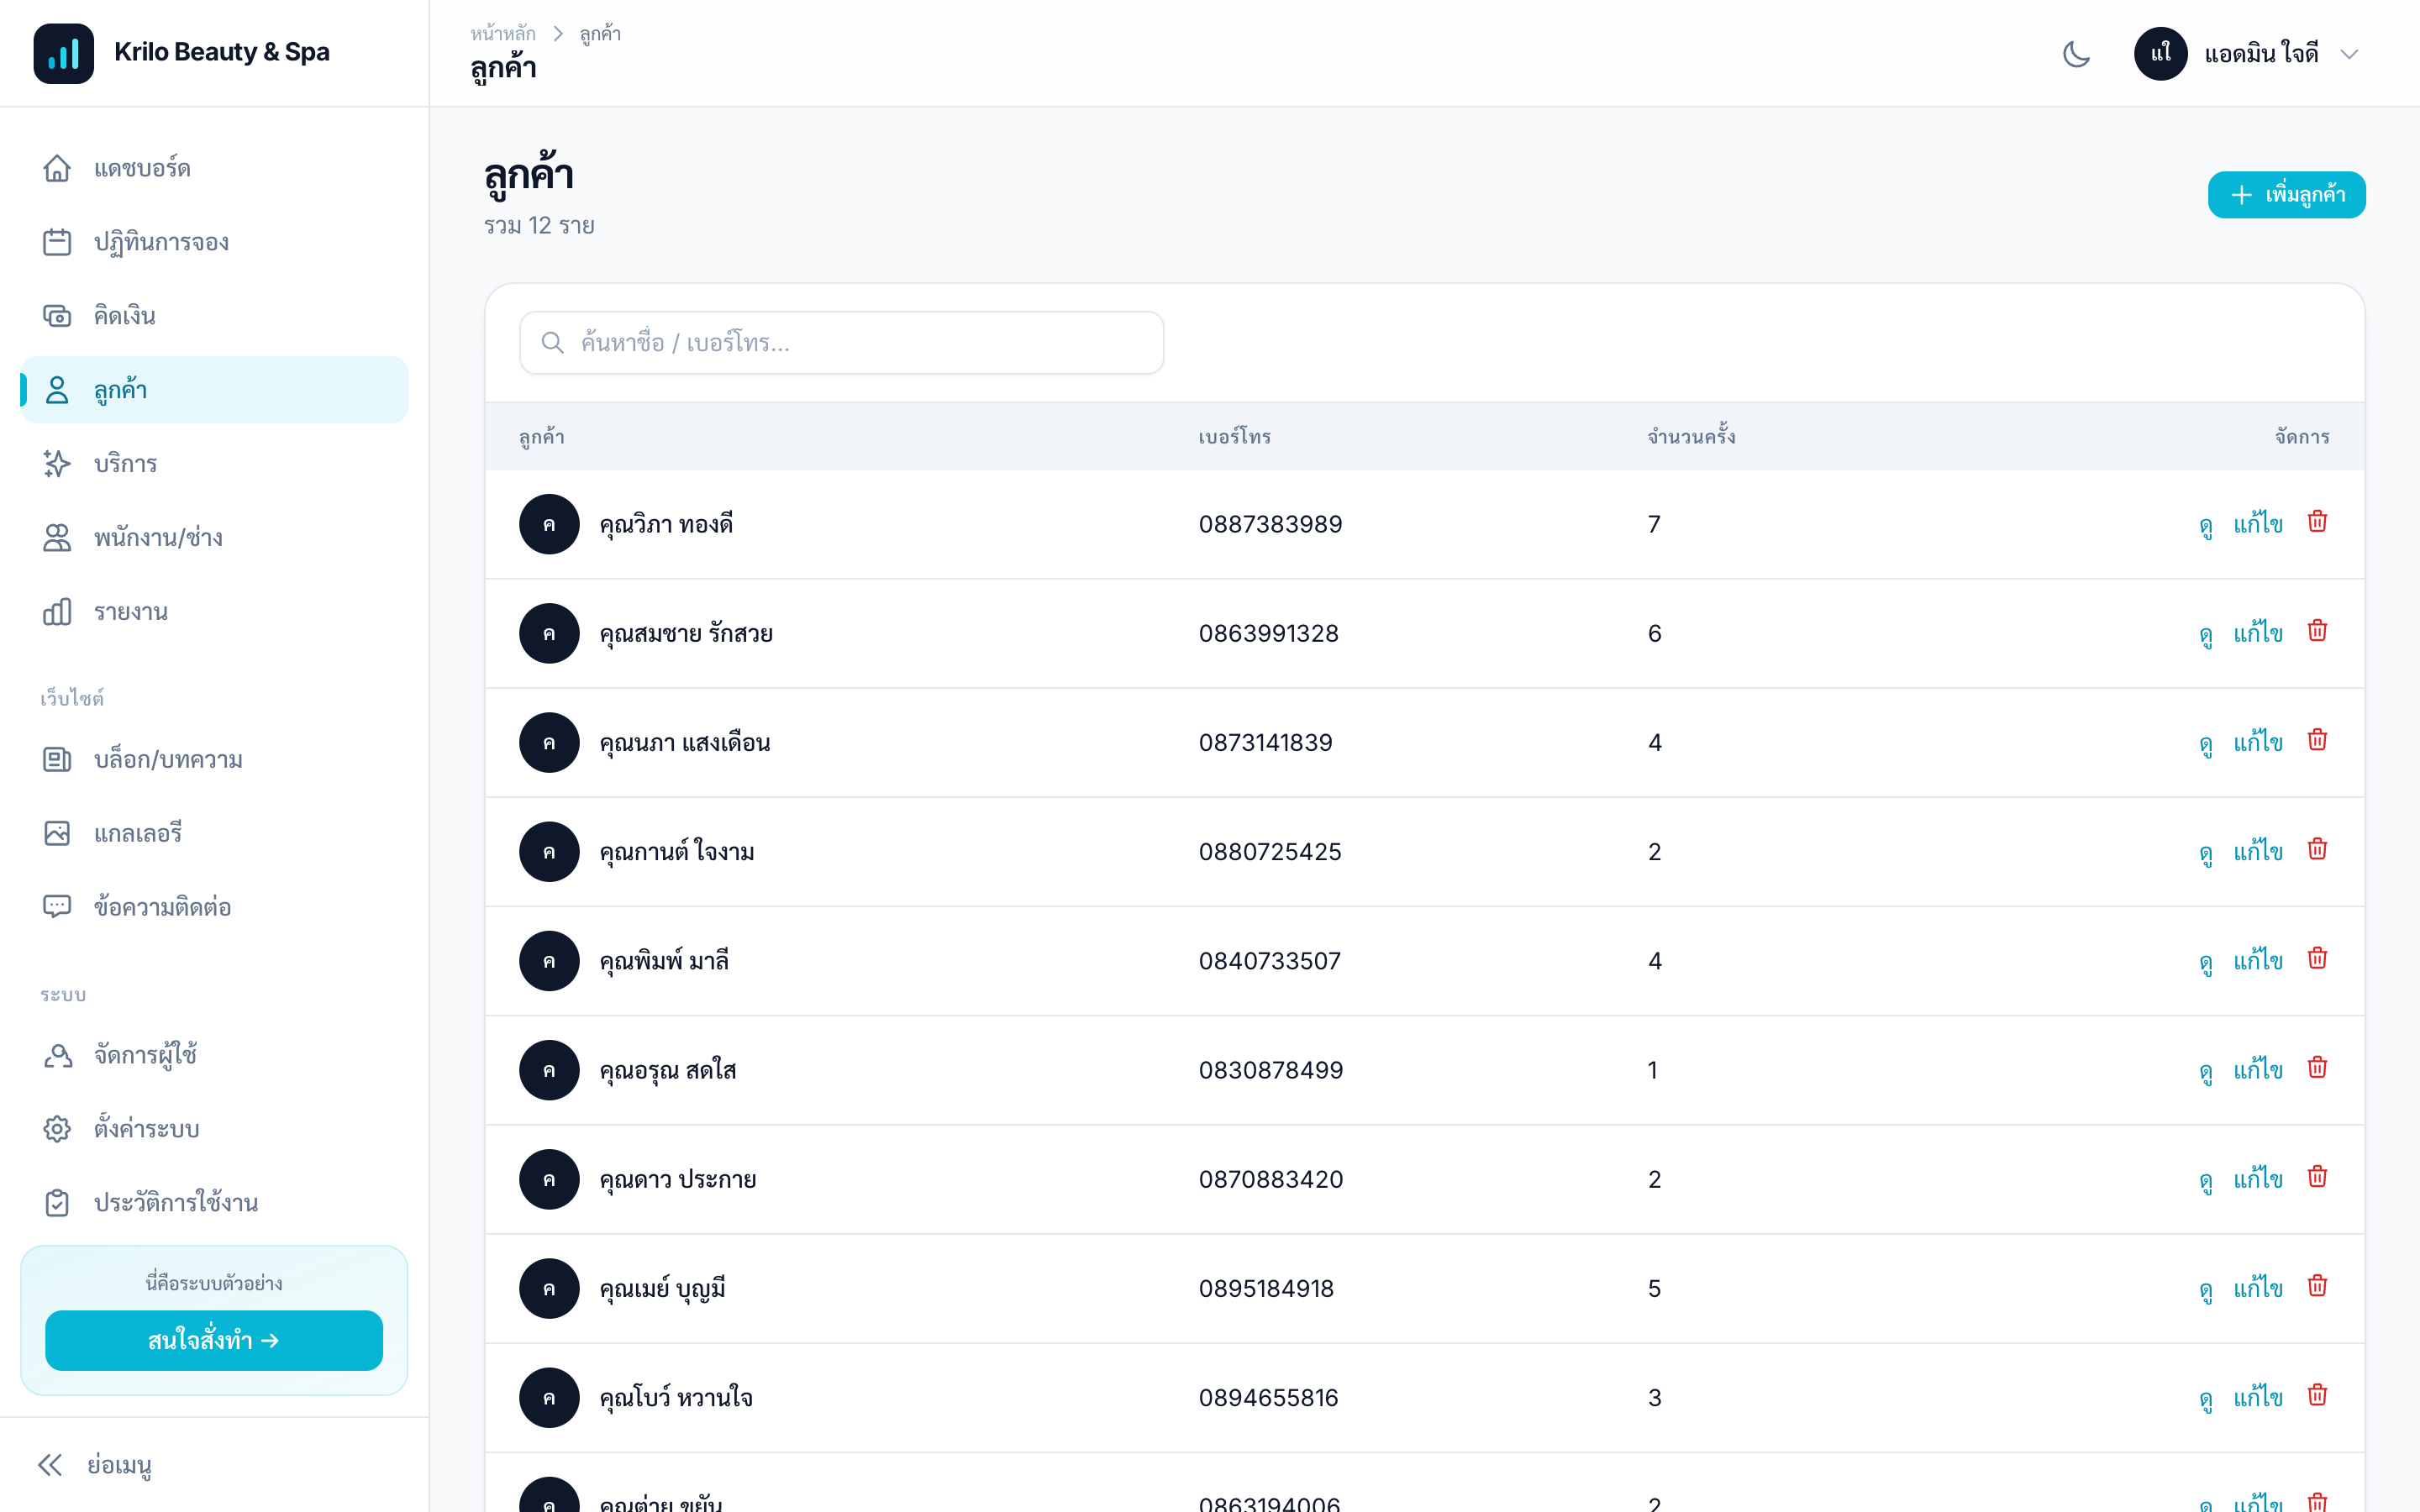Click ดู for คุณพิมพ์ มาลี
2420x1512 pixels.
(x=2205, y=962)
